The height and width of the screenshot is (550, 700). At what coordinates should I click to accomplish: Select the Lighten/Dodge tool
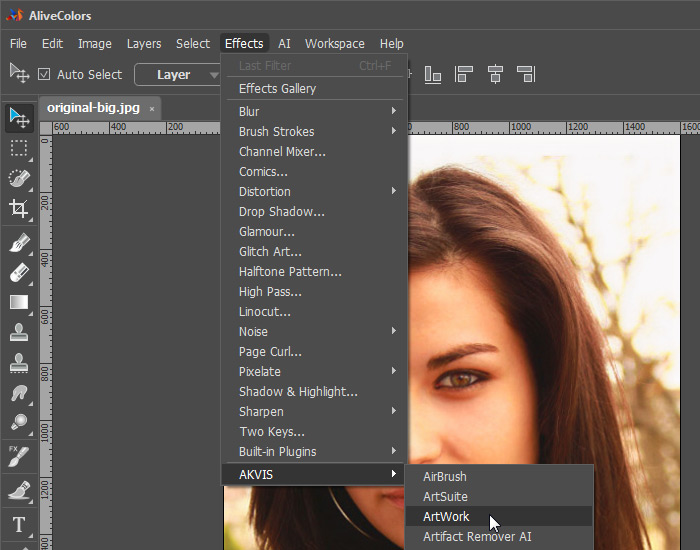(19, 422)
